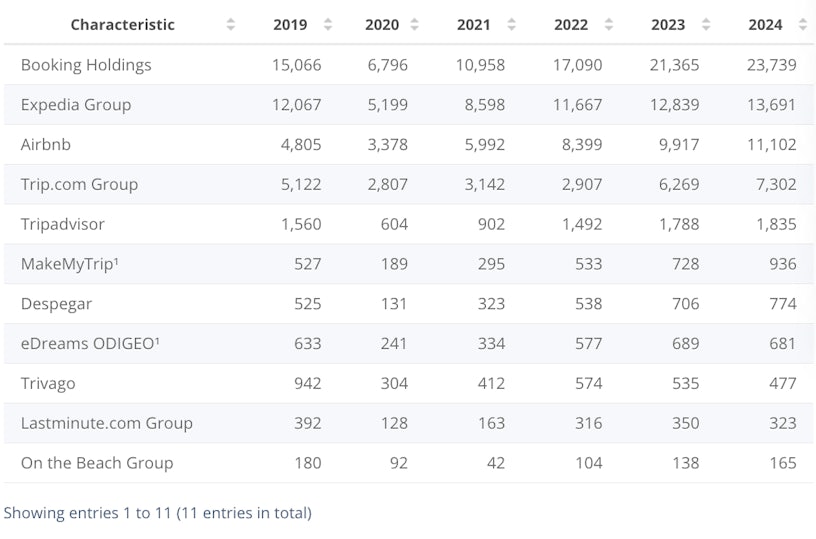Click Airbnb 2024 value 11,102
Viewport: 816px width, 539px height.
[772, 145]
